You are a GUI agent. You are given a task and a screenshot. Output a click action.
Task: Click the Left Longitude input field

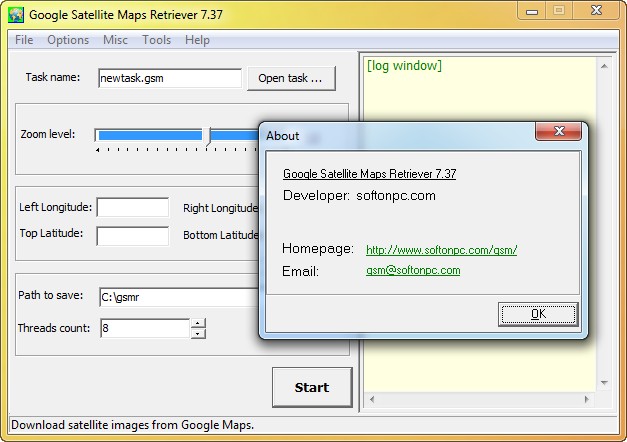coord(133,208)
